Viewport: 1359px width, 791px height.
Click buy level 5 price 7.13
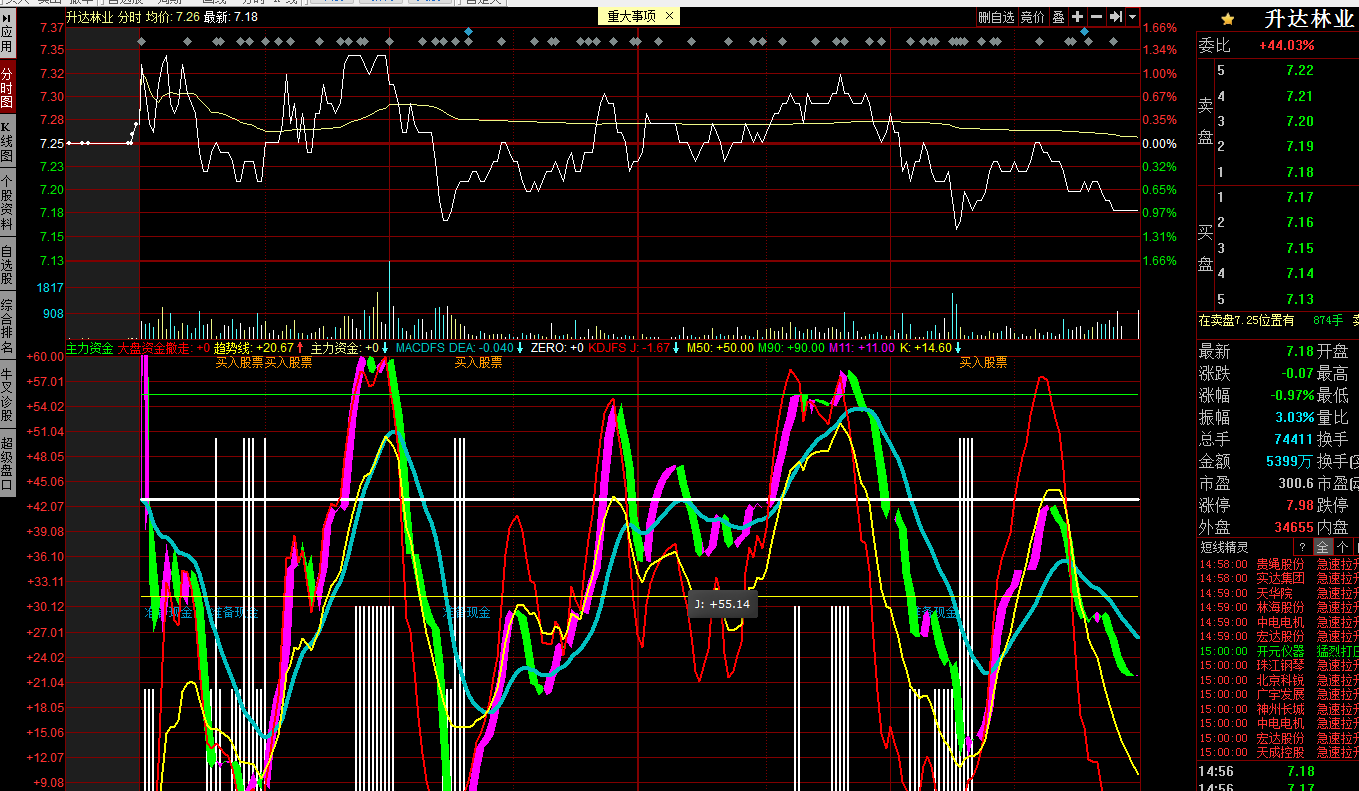(x=1300, y=299)
